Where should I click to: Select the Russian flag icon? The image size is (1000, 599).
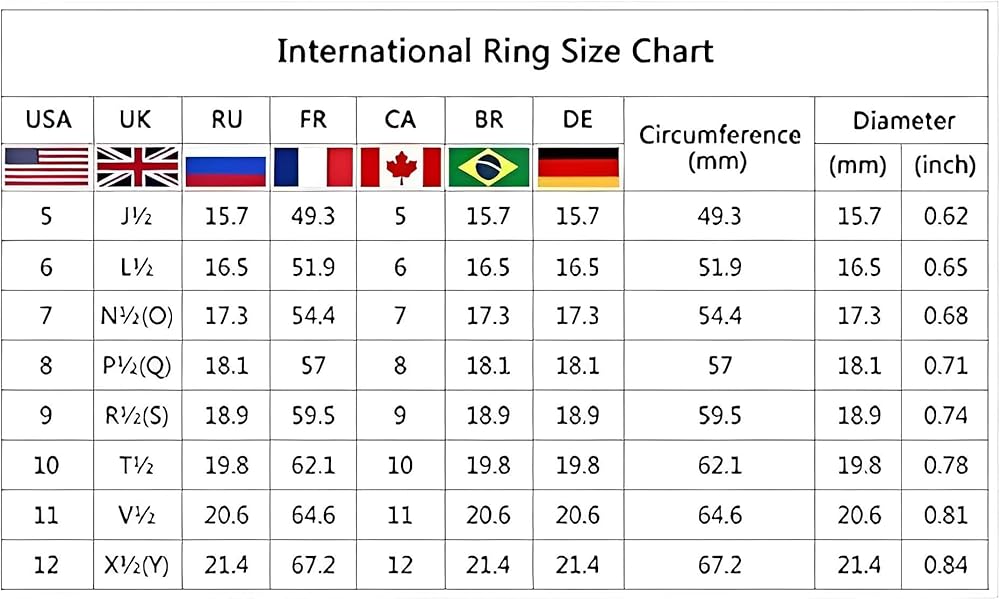coord(227,166)
